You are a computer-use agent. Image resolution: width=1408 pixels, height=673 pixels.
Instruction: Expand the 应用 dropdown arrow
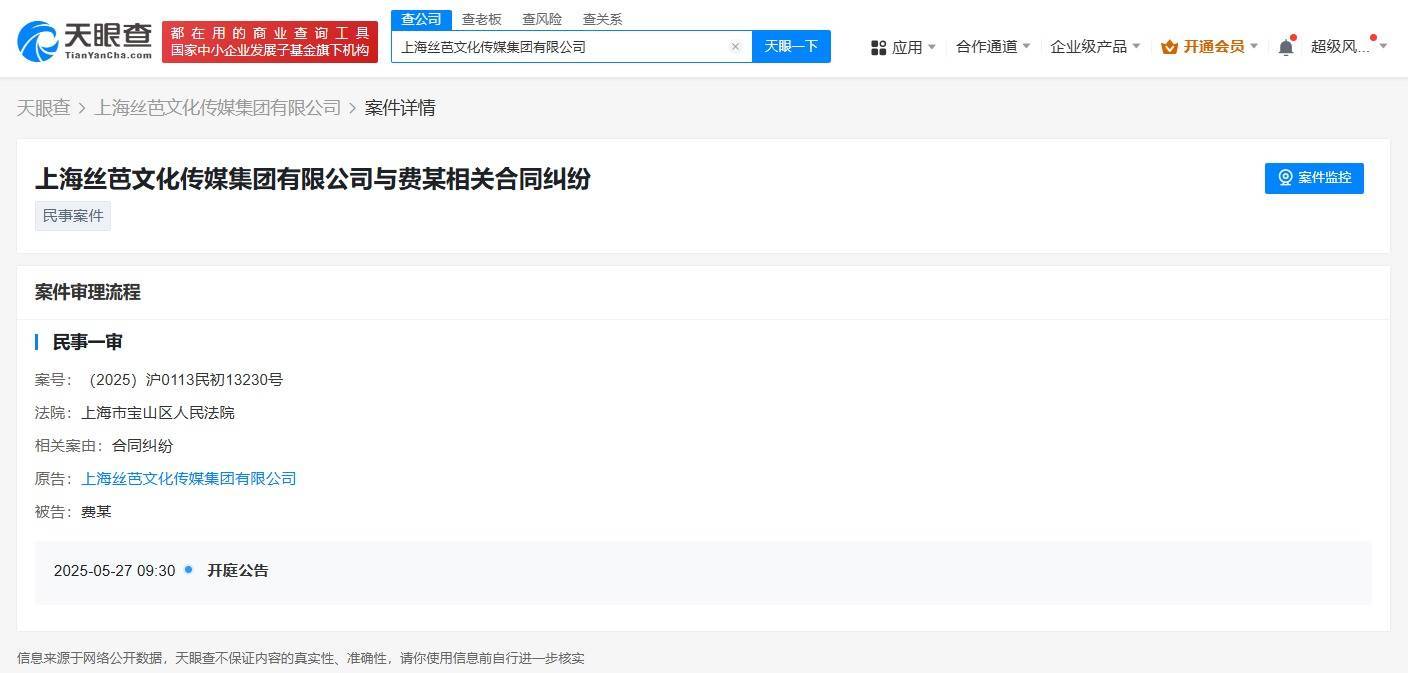pyautogui.click(x=932, y=47)
